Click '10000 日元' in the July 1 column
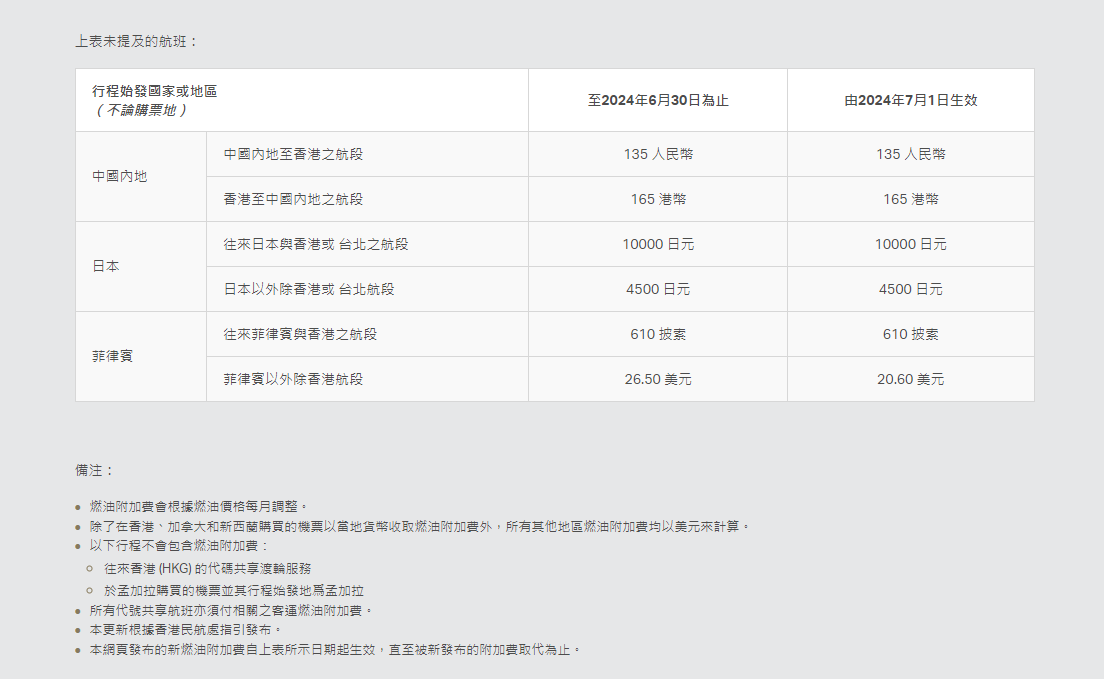 (x=910, y=245)
